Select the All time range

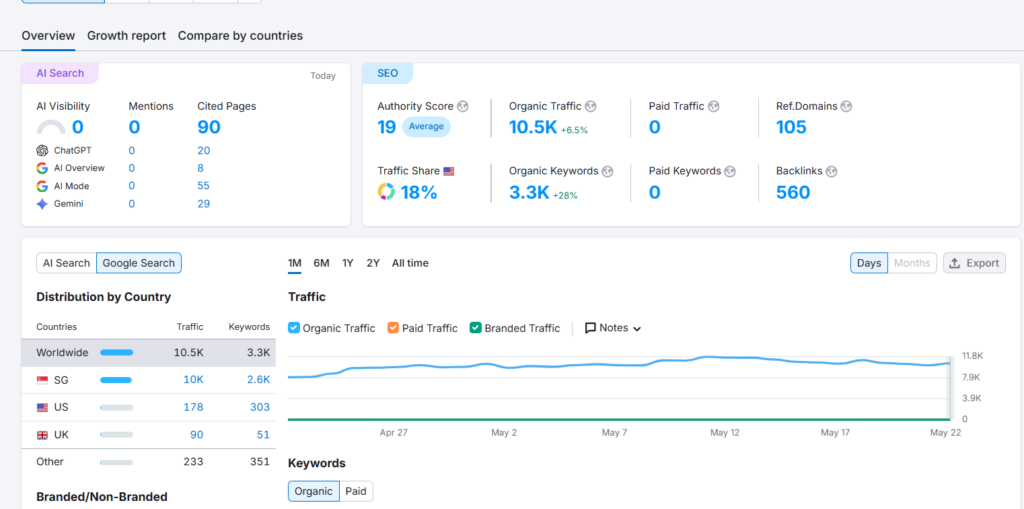[x=410, y=263]
